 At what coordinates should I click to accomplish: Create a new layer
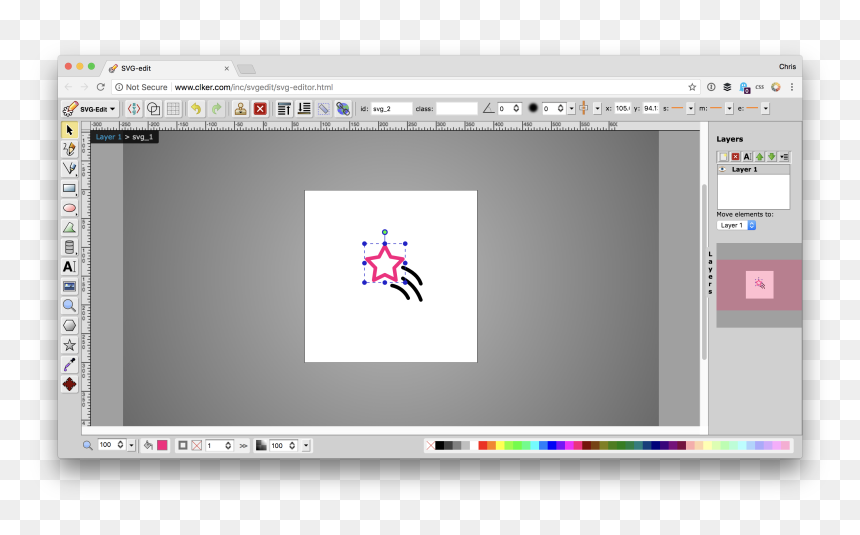(x=723, y=157)
